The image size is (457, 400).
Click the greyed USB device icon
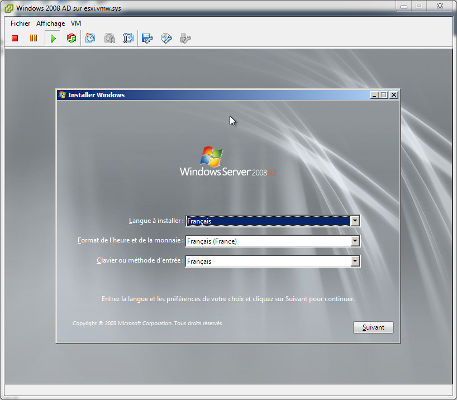click(x=185, y=38)
